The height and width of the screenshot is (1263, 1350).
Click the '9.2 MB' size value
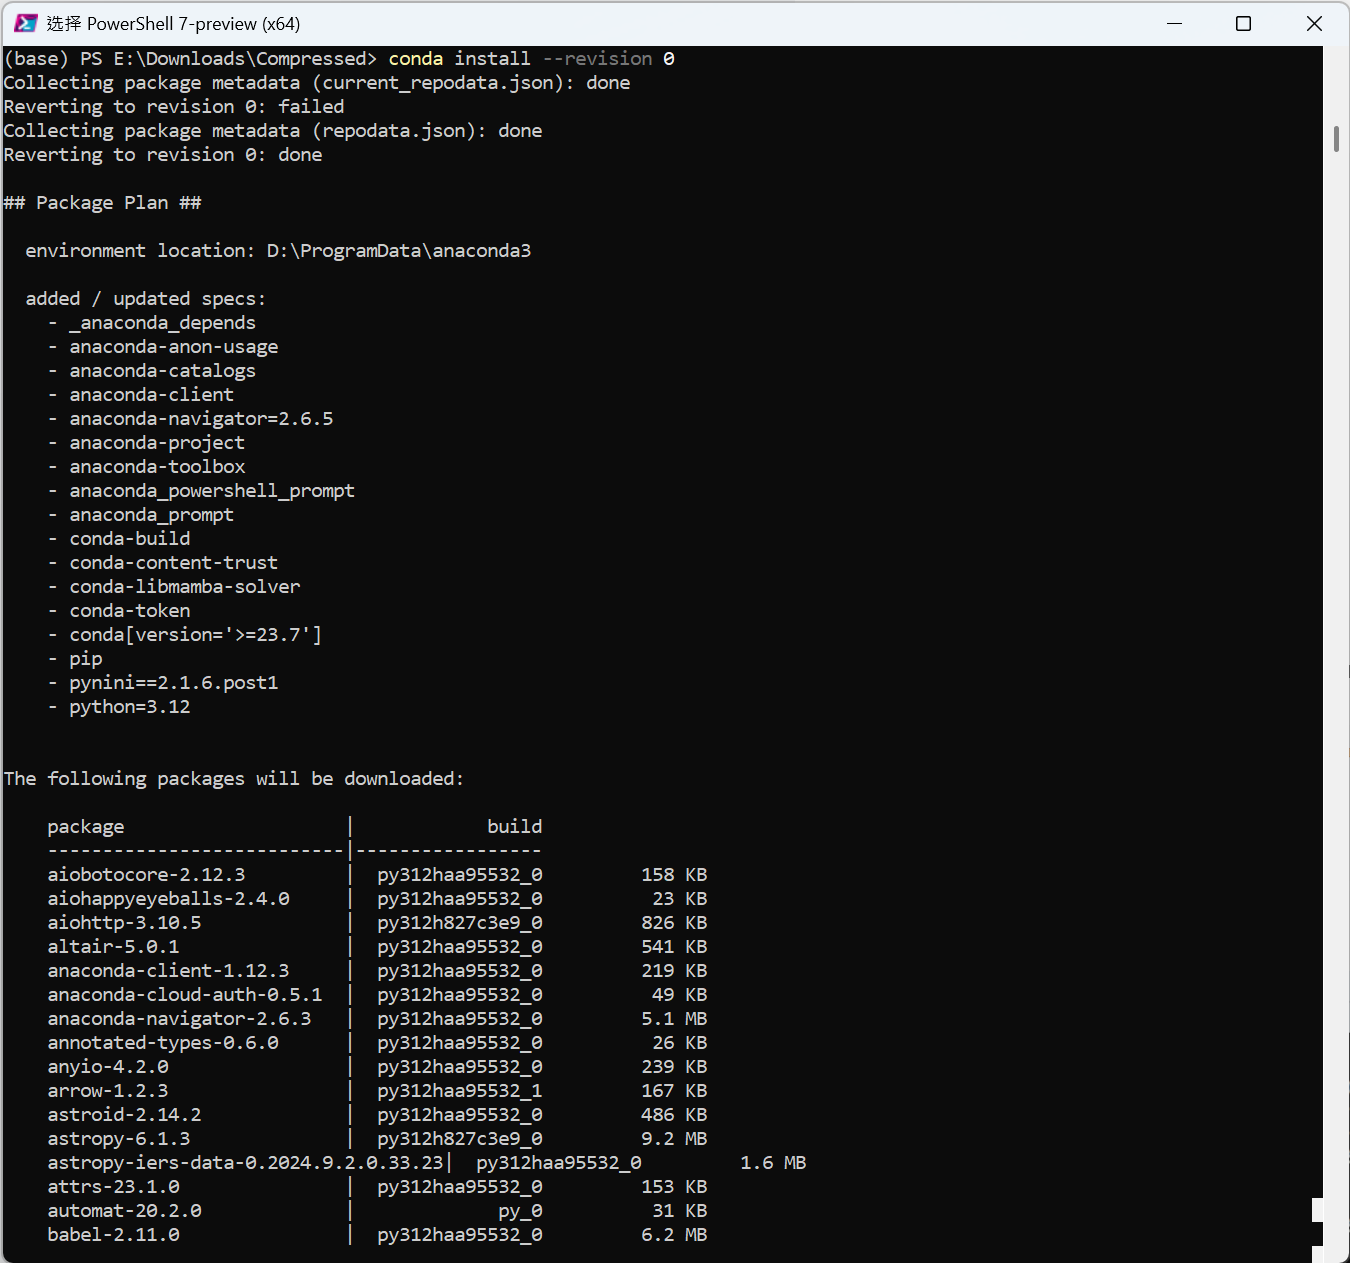point(674,1139)
